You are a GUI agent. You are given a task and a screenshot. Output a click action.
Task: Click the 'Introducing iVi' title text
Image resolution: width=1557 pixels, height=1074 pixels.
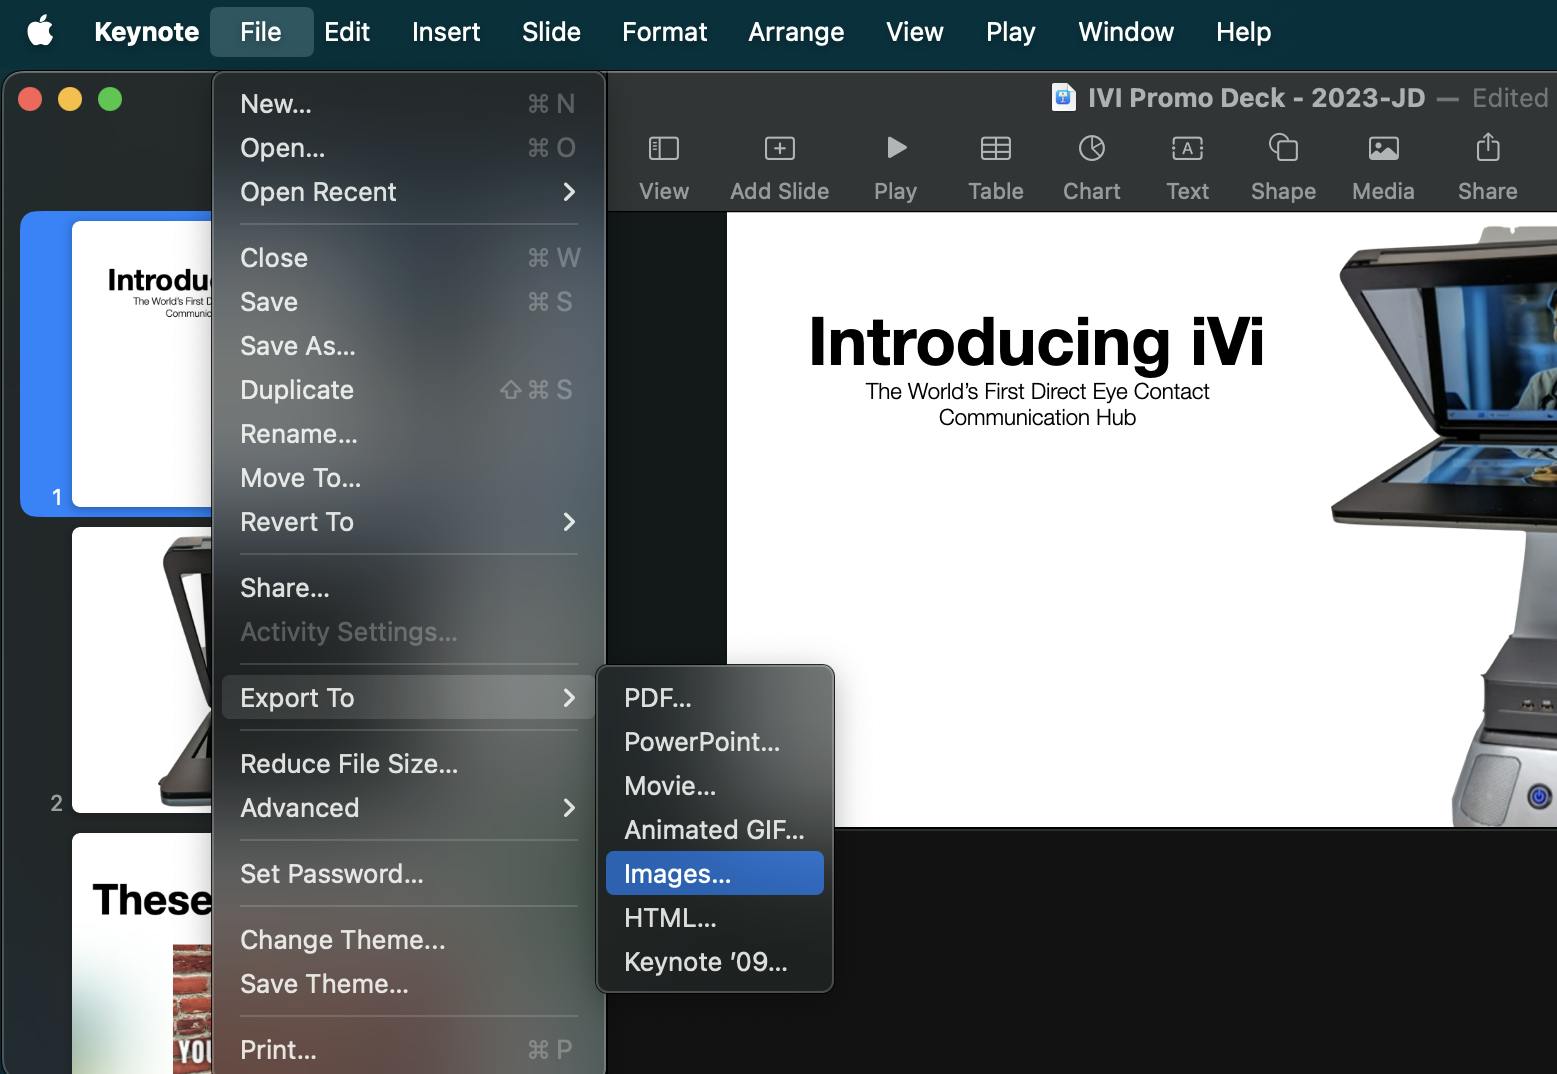(1036, 342)
